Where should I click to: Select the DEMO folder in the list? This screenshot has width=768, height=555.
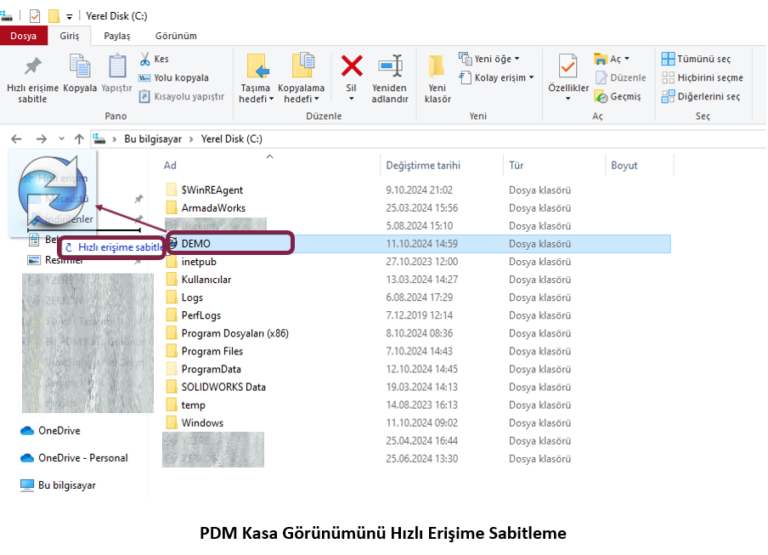point(196,243)
